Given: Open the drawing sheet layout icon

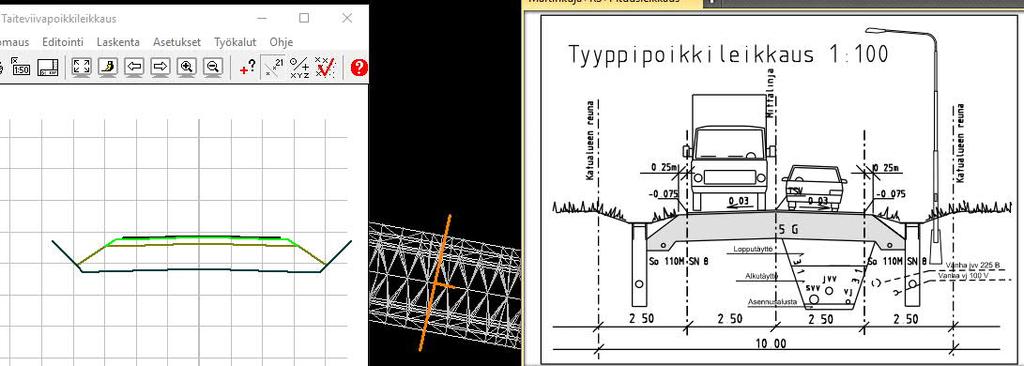Looking at the screenshot, I should tap(48, 67).
